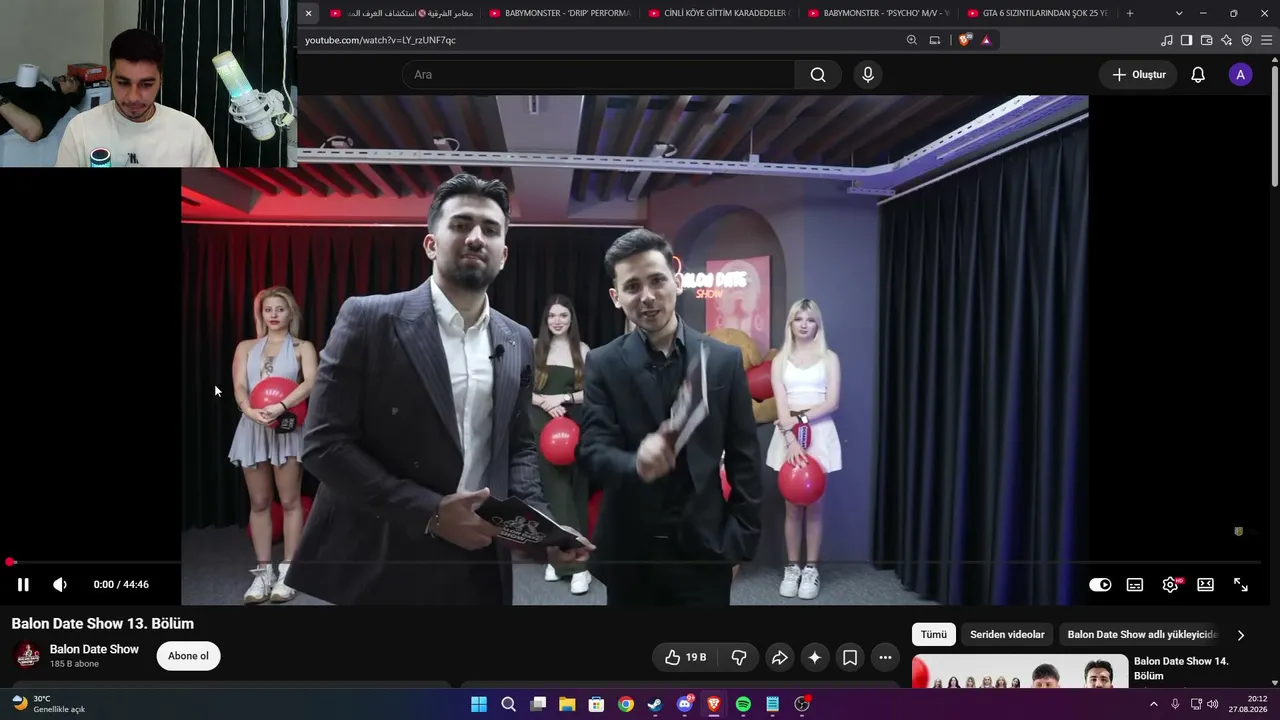Open the Balon Date Show channel name link

pos(94,649)
